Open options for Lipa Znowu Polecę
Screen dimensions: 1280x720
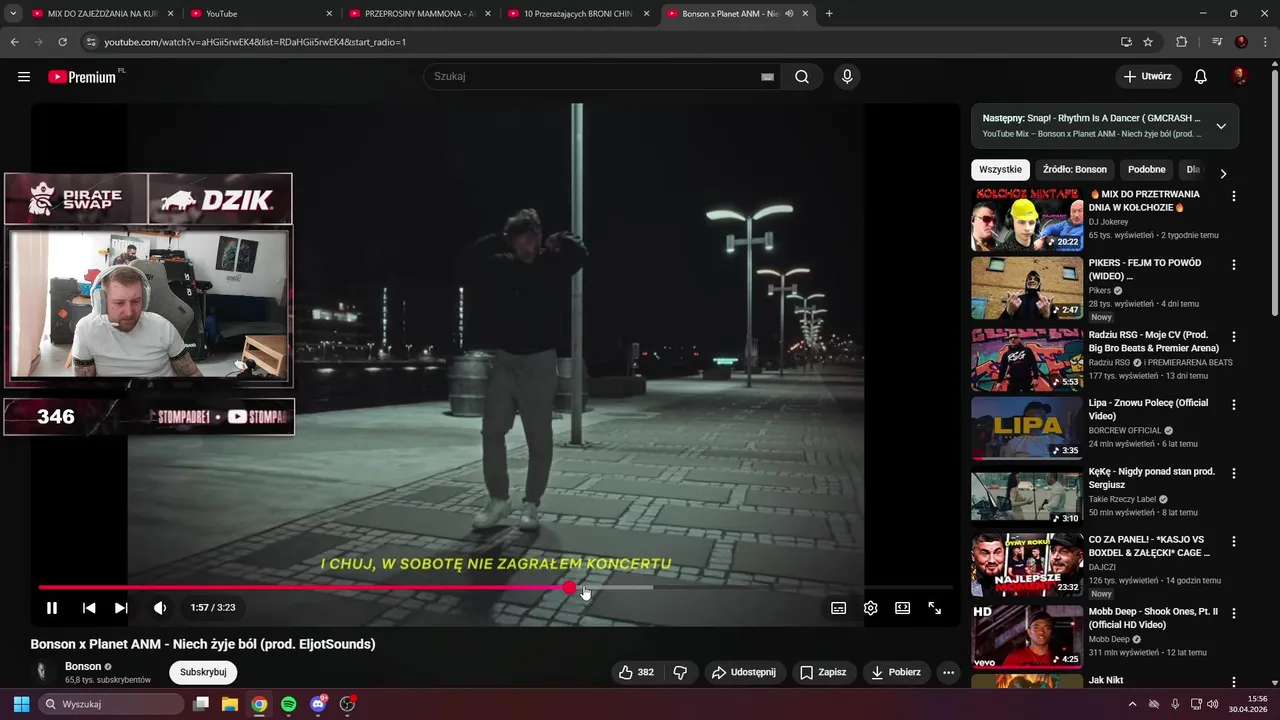point(1234,405)
